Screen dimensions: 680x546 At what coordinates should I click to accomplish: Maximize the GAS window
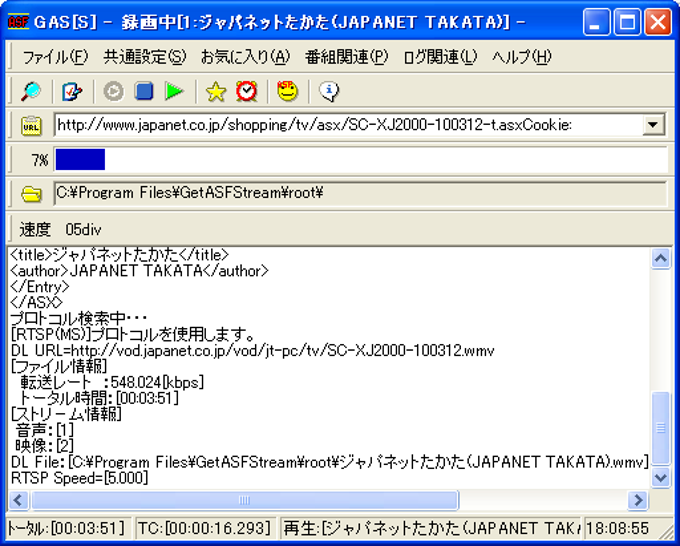[x=627, y=22]
